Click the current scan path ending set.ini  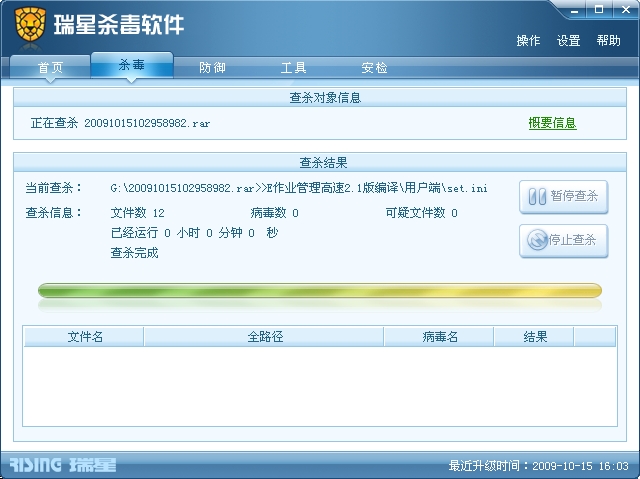pos(299,188)
